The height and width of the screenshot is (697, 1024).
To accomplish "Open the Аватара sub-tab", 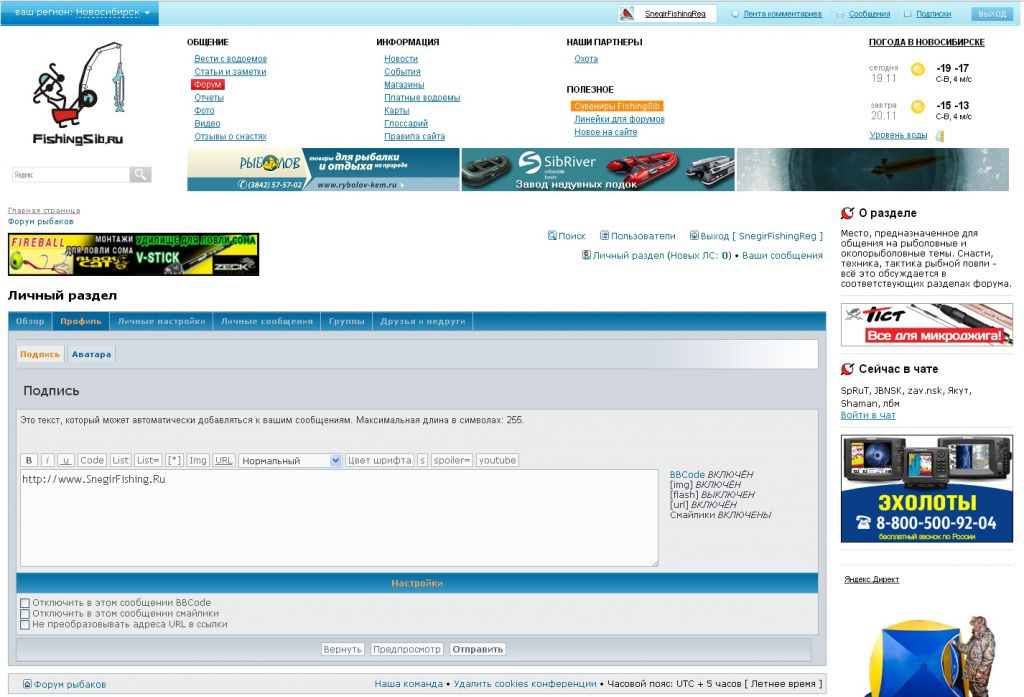I will coord(92,354).
